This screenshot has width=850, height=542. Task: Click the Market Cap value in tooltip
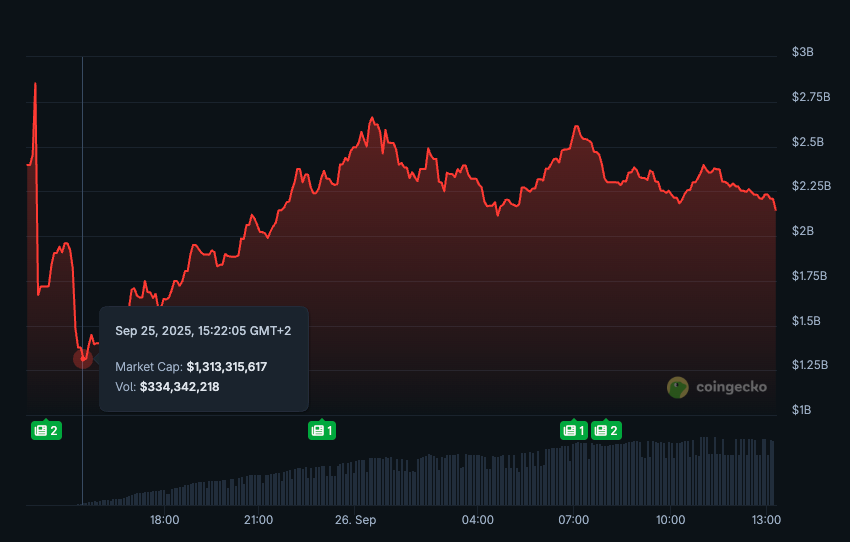226,367
